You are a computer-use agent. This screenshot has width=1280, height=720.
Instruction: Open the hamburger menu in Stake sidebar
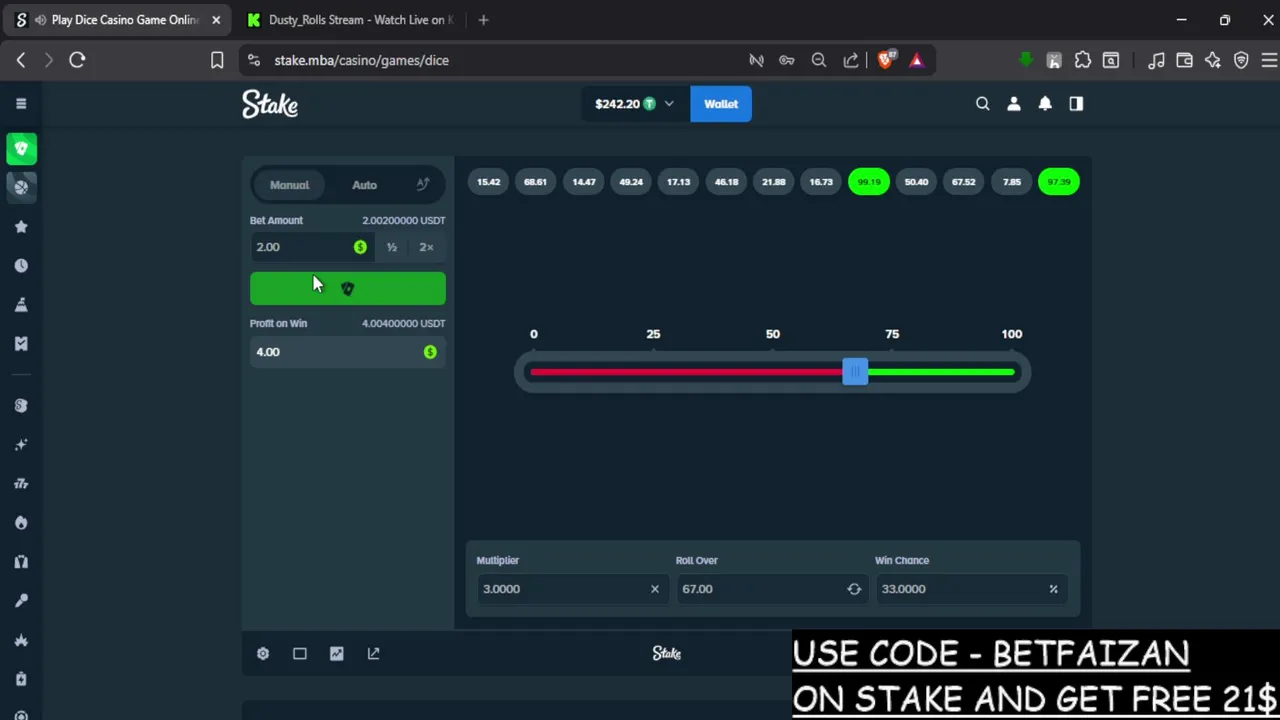[21, 104]
